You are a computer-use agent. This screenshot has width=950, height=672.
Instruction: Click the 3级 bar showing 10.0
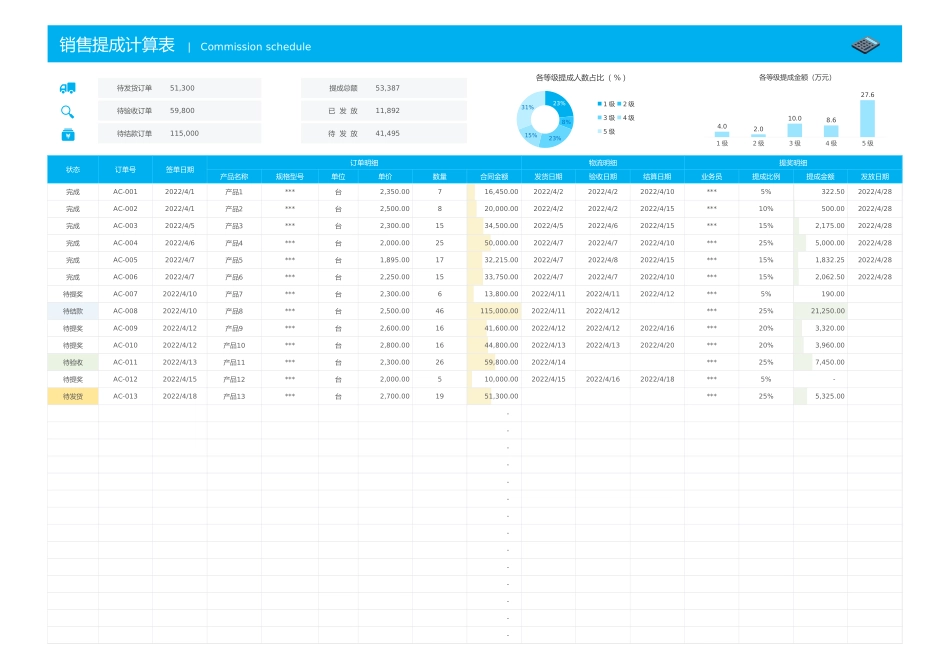pos(794,130)
